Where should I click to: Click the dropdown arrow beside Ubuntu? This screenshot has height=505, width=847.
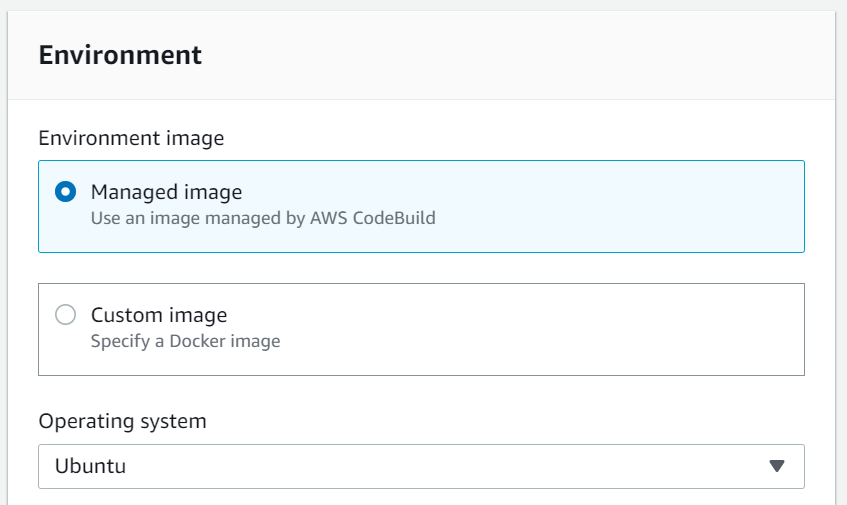[777, 466]
